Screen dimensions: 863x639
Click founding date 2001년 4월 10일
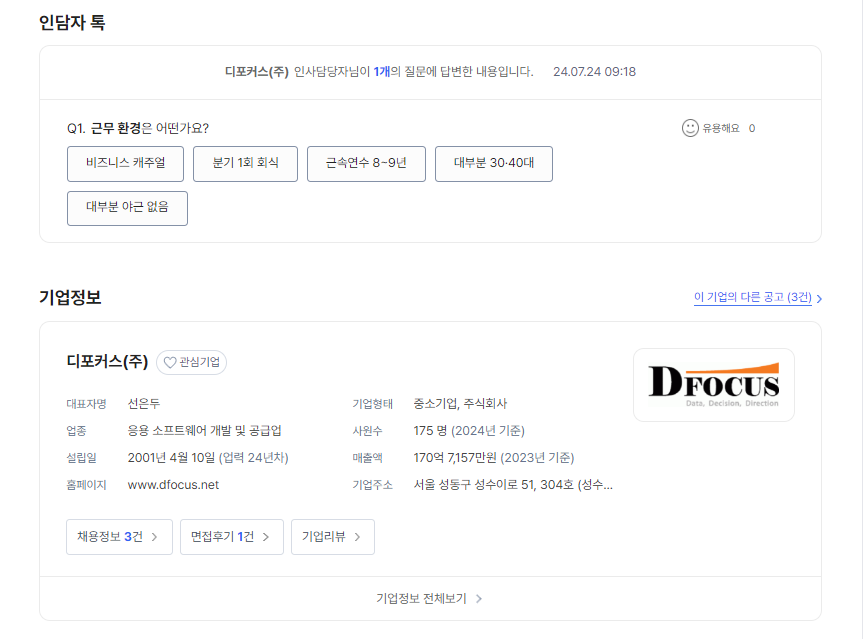point(171,458)
